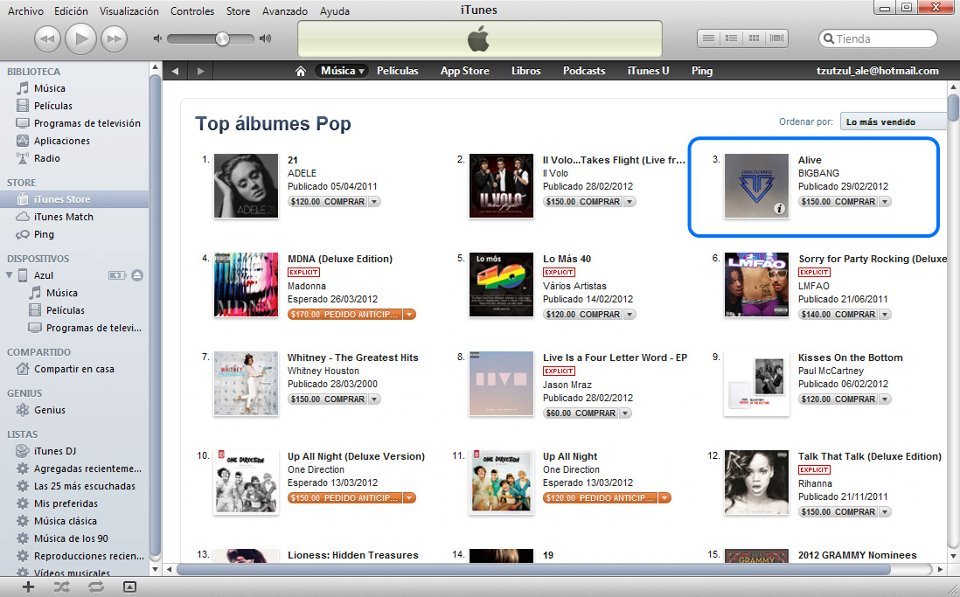Expand options arrow next to ADELE 21 buy button
The width and height of the screenshot is (960, 597).
tap(374, 201)
